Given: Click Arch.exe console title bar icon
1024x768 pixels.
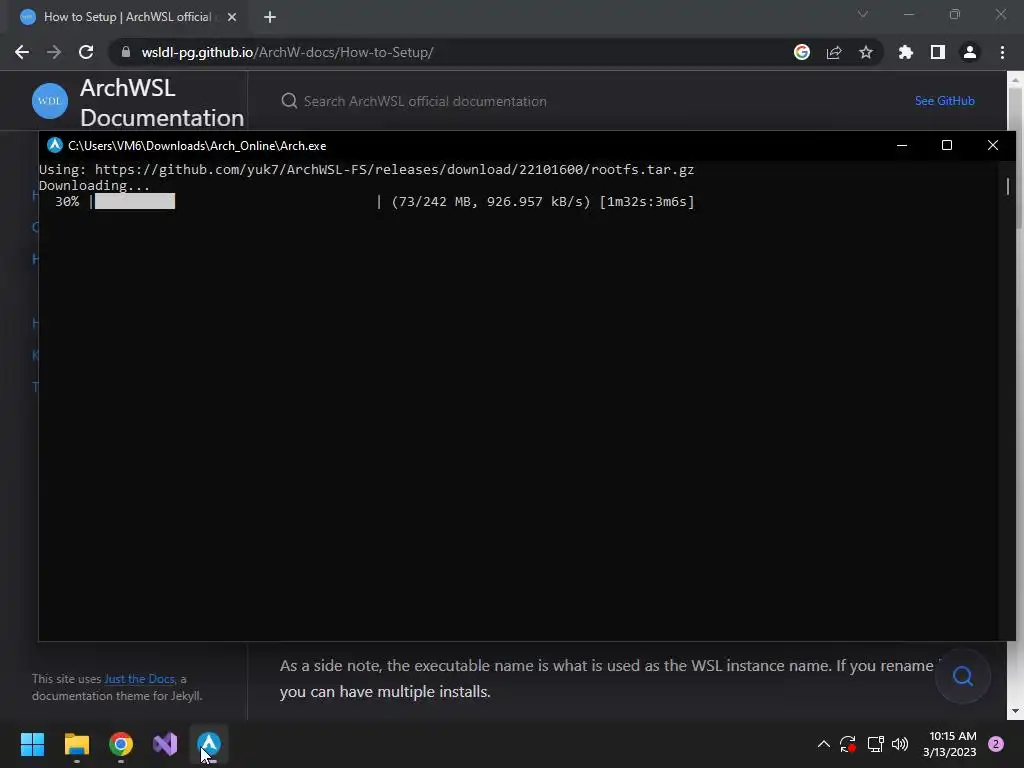Looking at the screenshot, I should point(55,145).
